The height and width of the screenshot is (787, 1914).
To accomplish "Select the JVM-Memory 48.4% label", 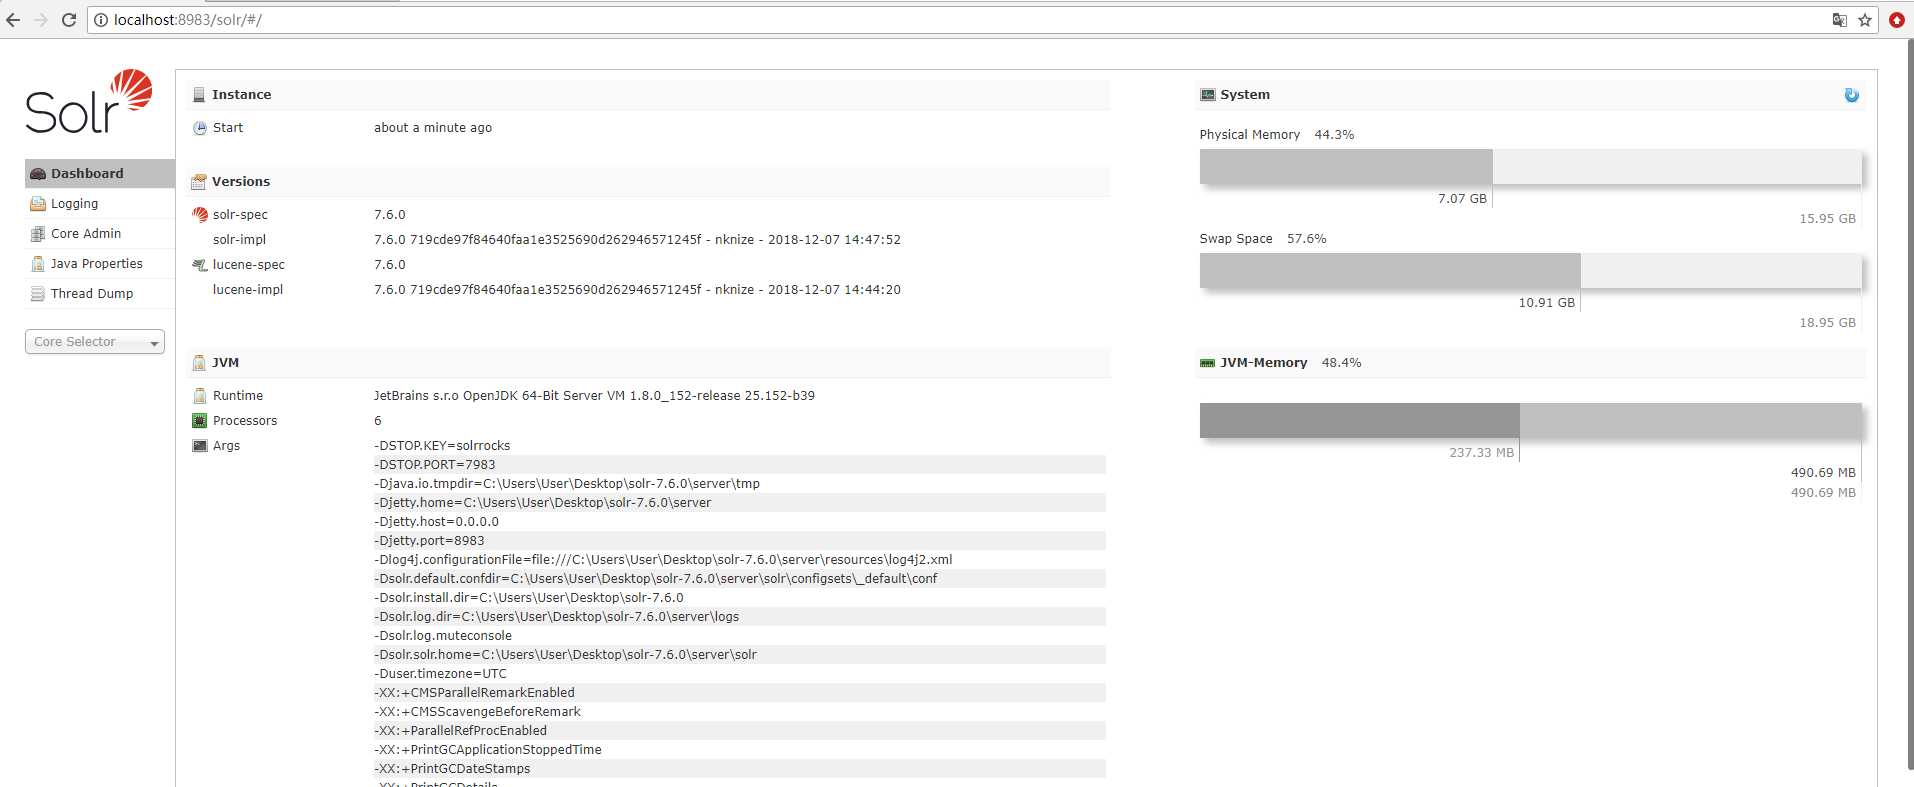I will (x=1290, y=363).
